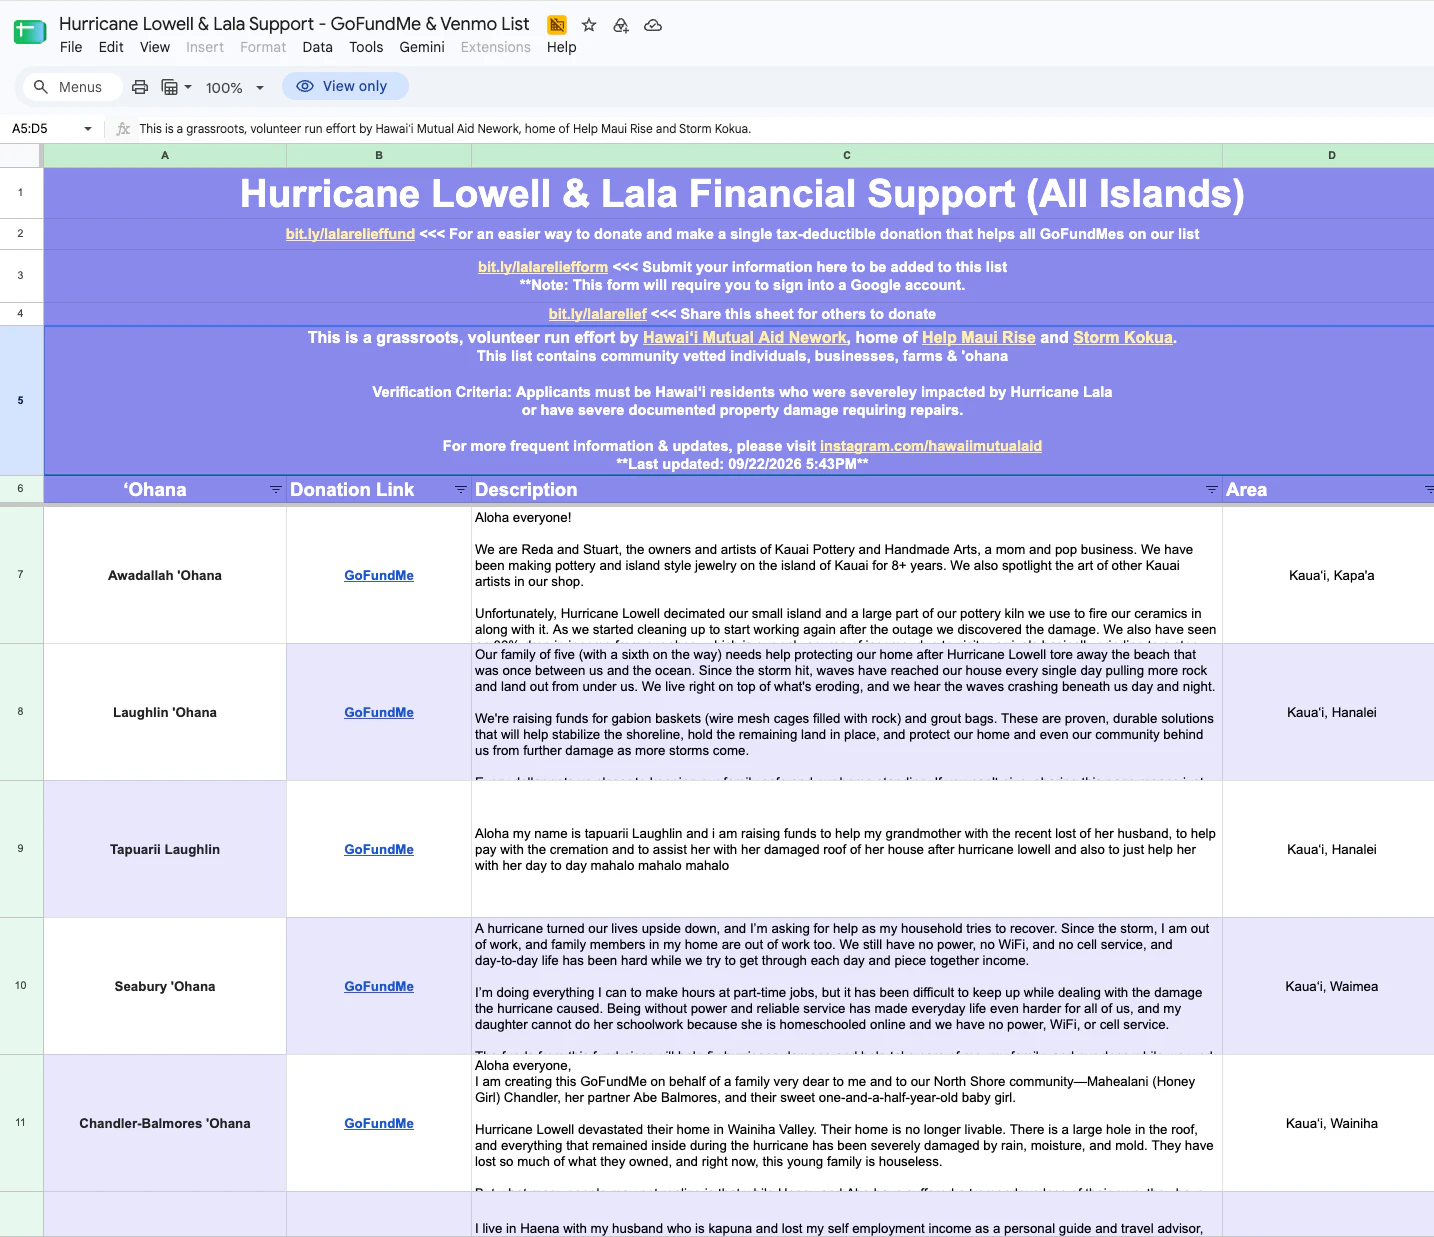Screen dimensions: 1434x1237
Task: Star this spreadsheet
Action: [589, 25]
